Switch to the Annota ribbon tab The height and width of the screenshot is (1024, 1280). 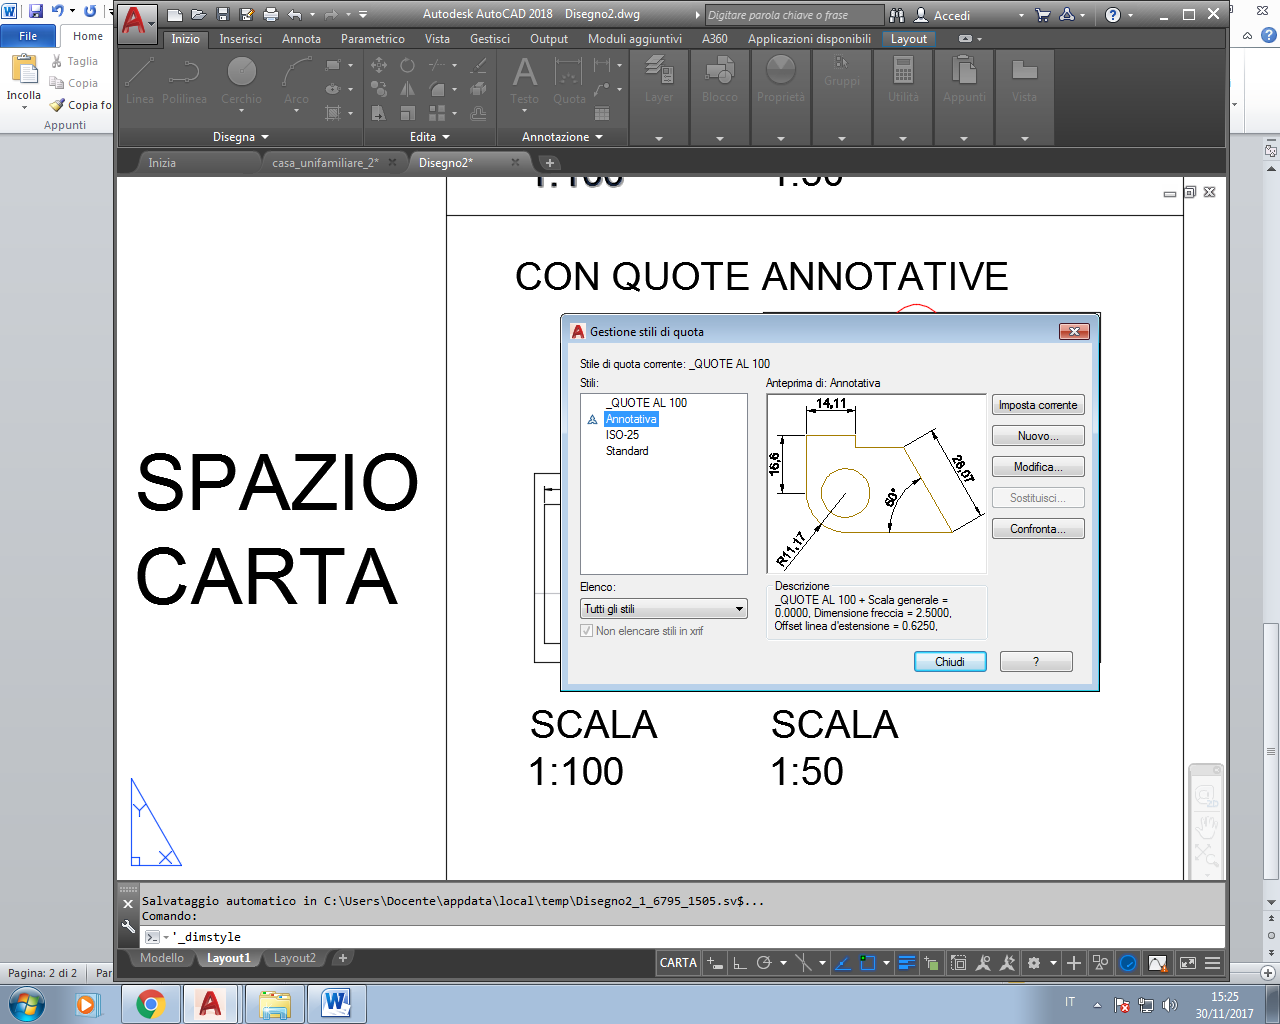(x=301, y=39)
